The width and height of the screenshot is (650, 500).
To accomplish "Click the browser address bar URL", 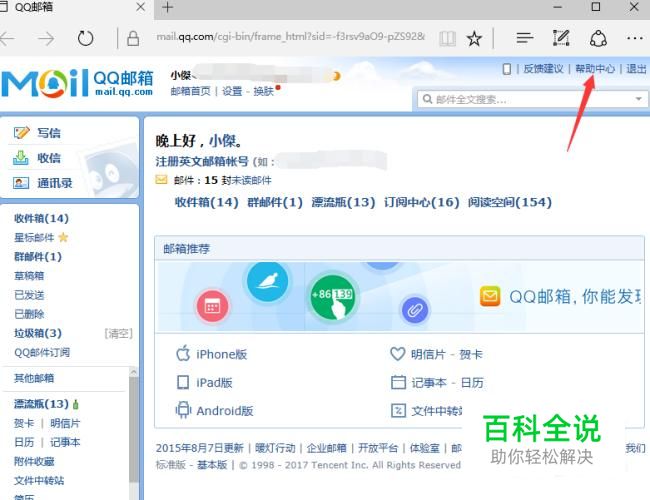I will point(290,37).
